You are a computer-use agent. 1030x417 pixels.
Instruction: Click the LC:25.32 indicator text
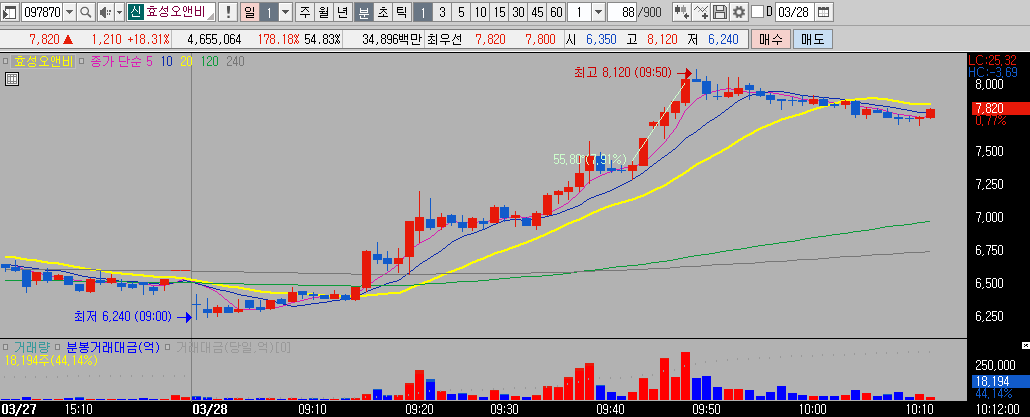[x=993, y=60]
